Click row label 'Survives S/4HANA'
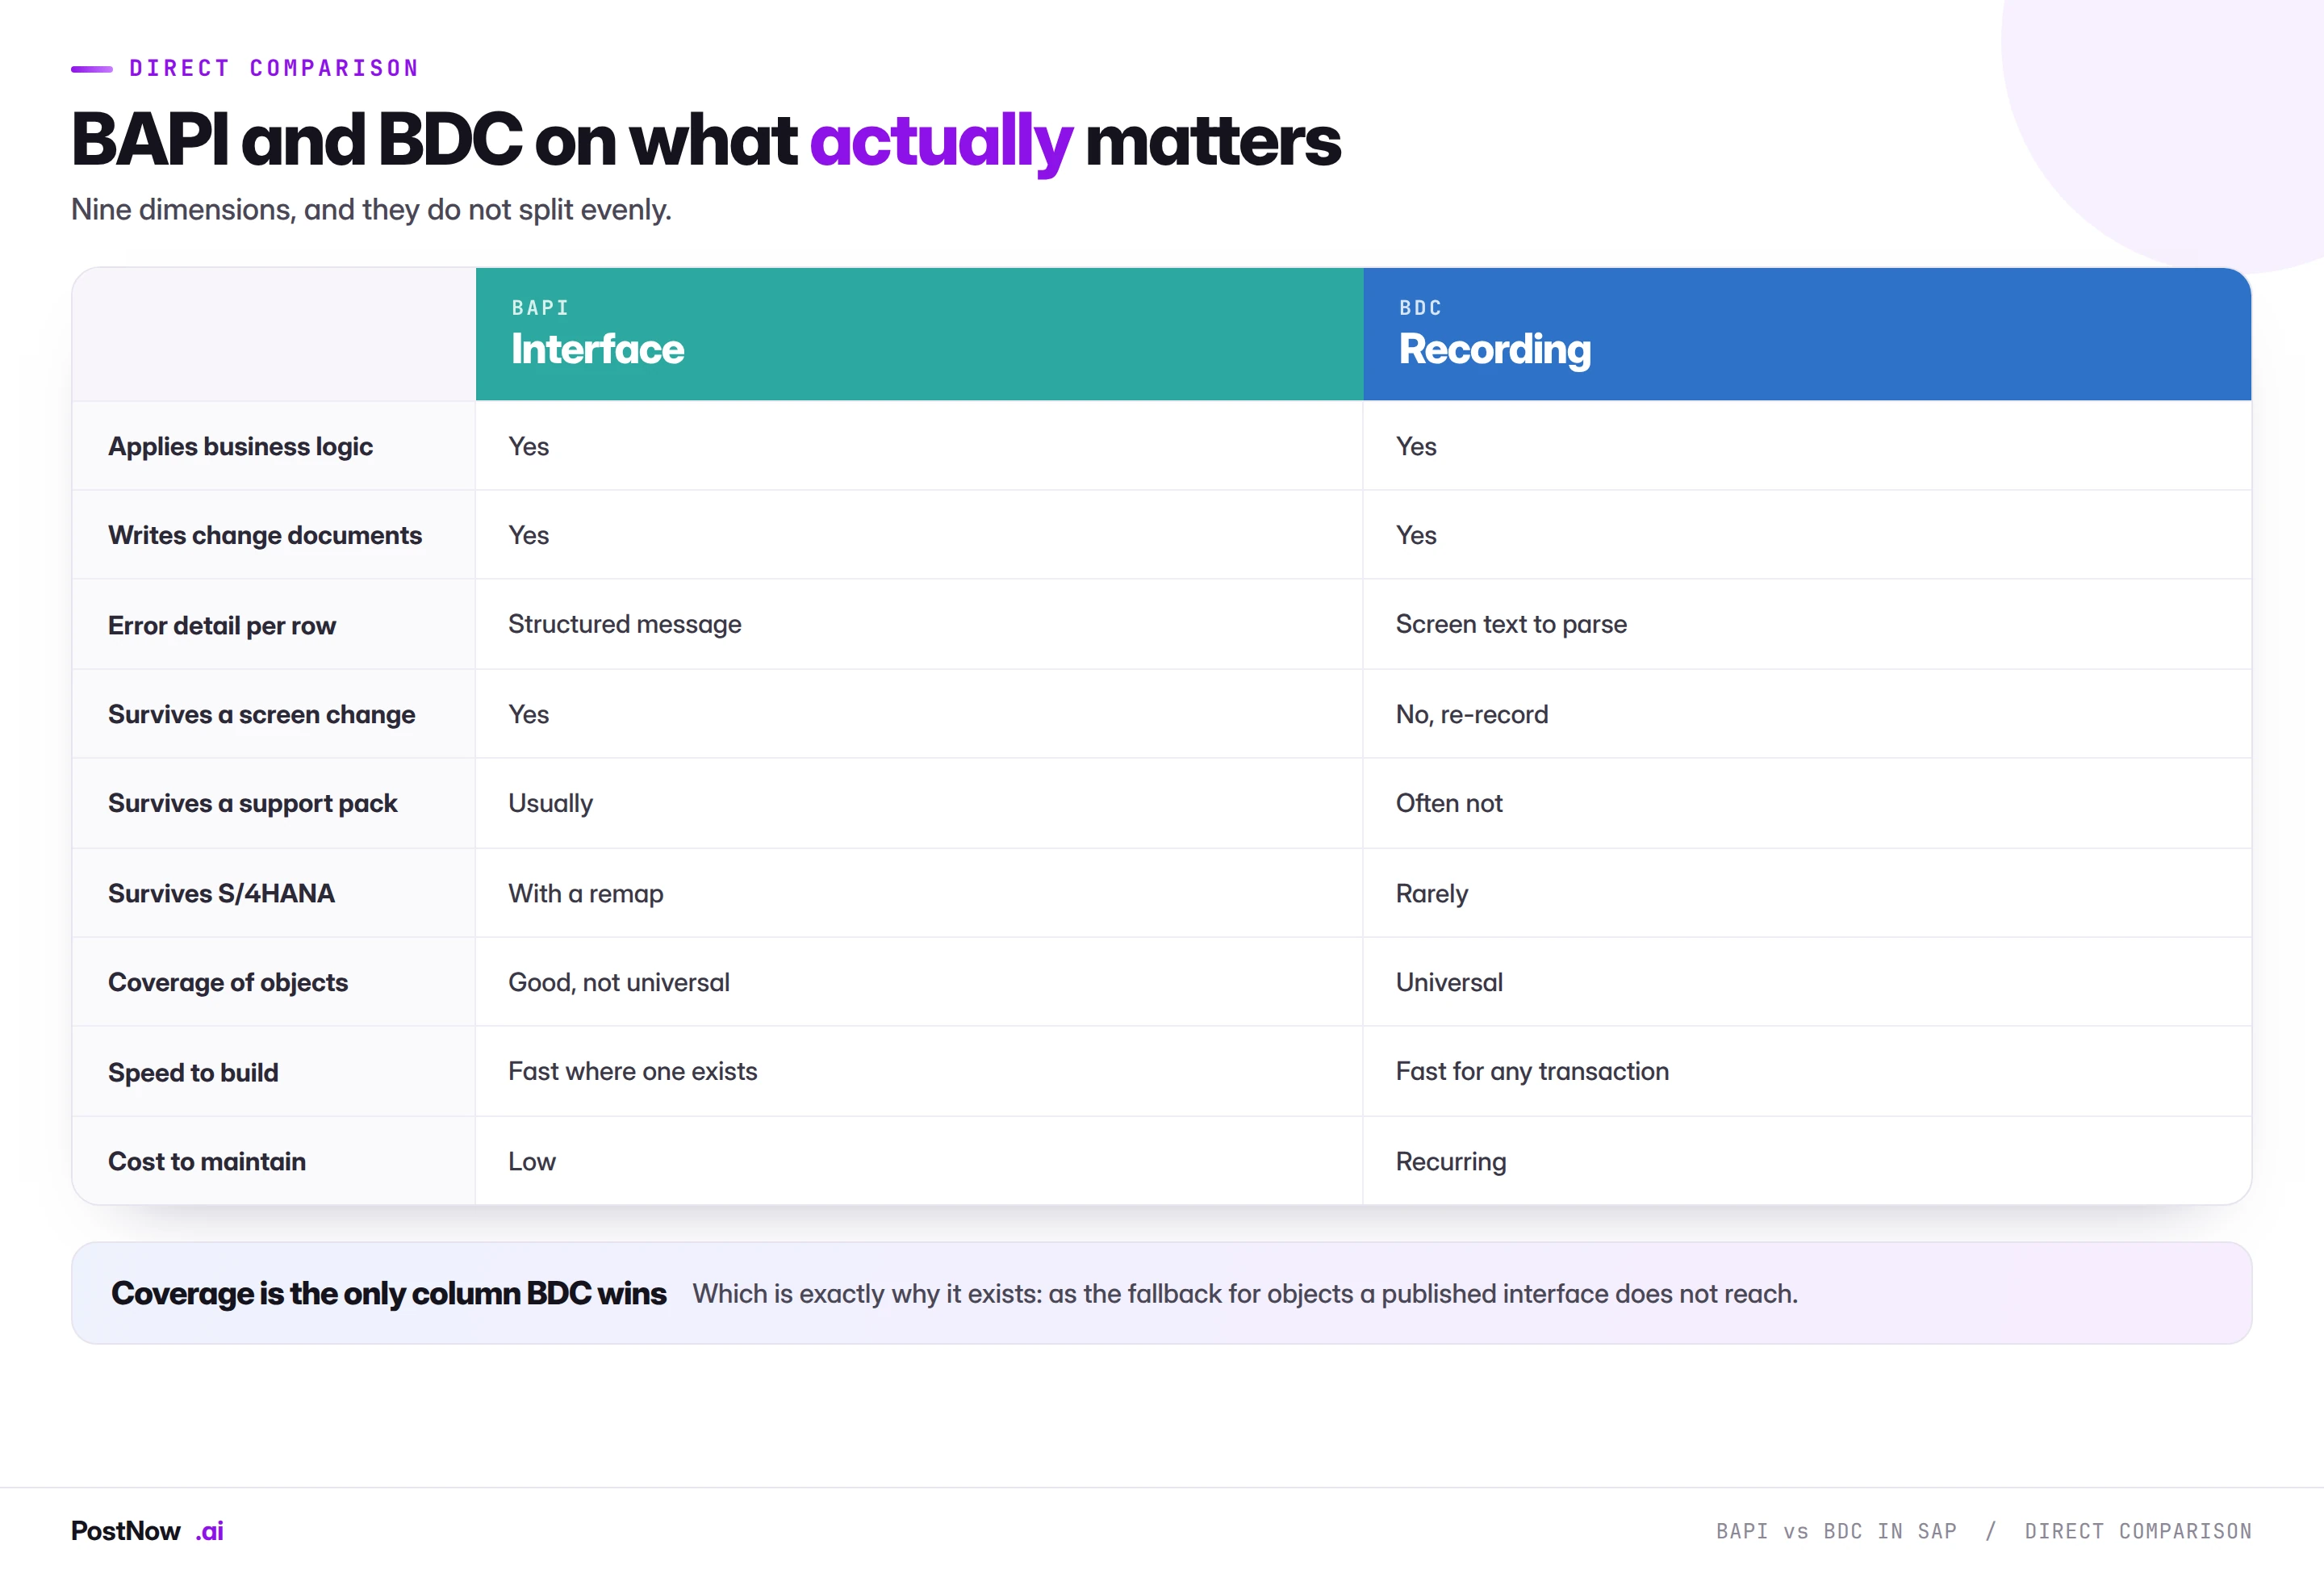This screenshot has width=2324, height=1582. coord(221,893)
